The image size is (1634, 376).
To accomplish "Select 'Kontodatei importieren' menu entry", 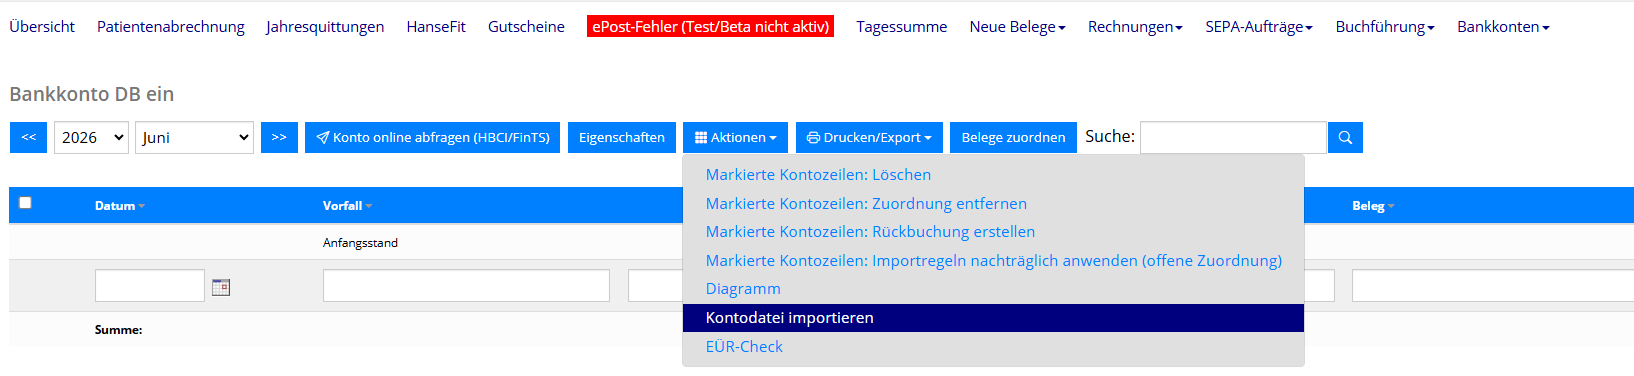I will tap(993, 317).
